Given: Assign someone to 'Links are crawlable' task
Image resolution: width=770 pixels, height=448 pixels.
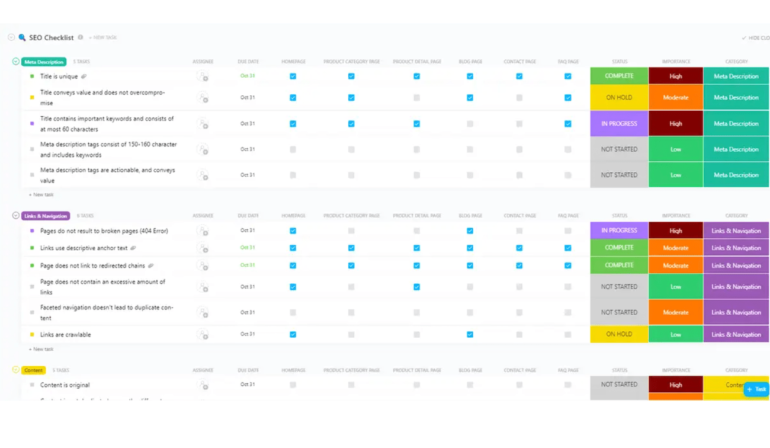Looking at the screenshot, I should pyautogui.click(x=204, y=334).
